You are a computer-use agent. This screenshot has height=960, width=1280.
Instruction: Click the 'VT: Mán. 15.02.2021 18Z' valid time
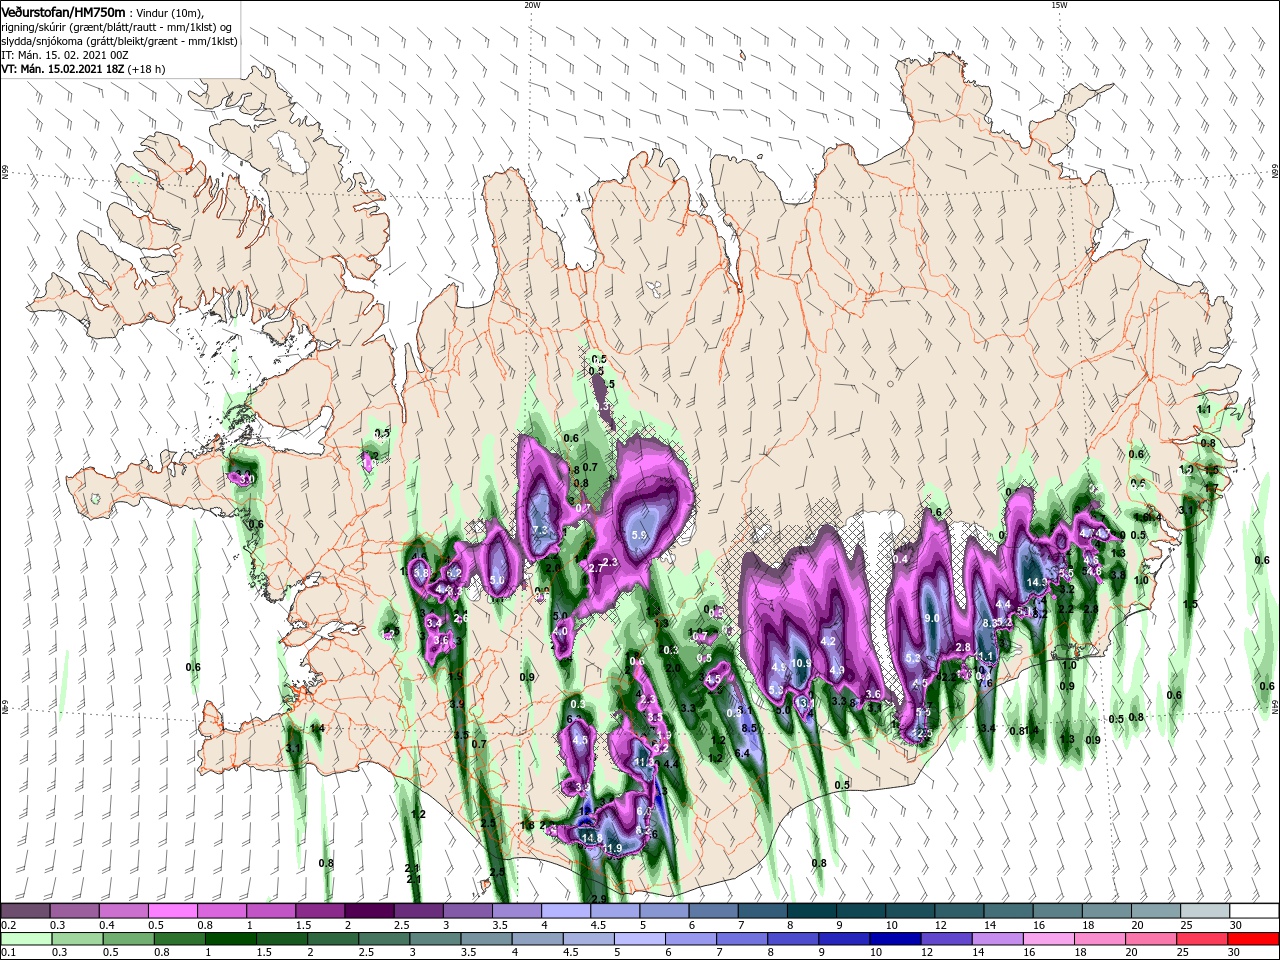pyautogui.click(x=62, y=70)
